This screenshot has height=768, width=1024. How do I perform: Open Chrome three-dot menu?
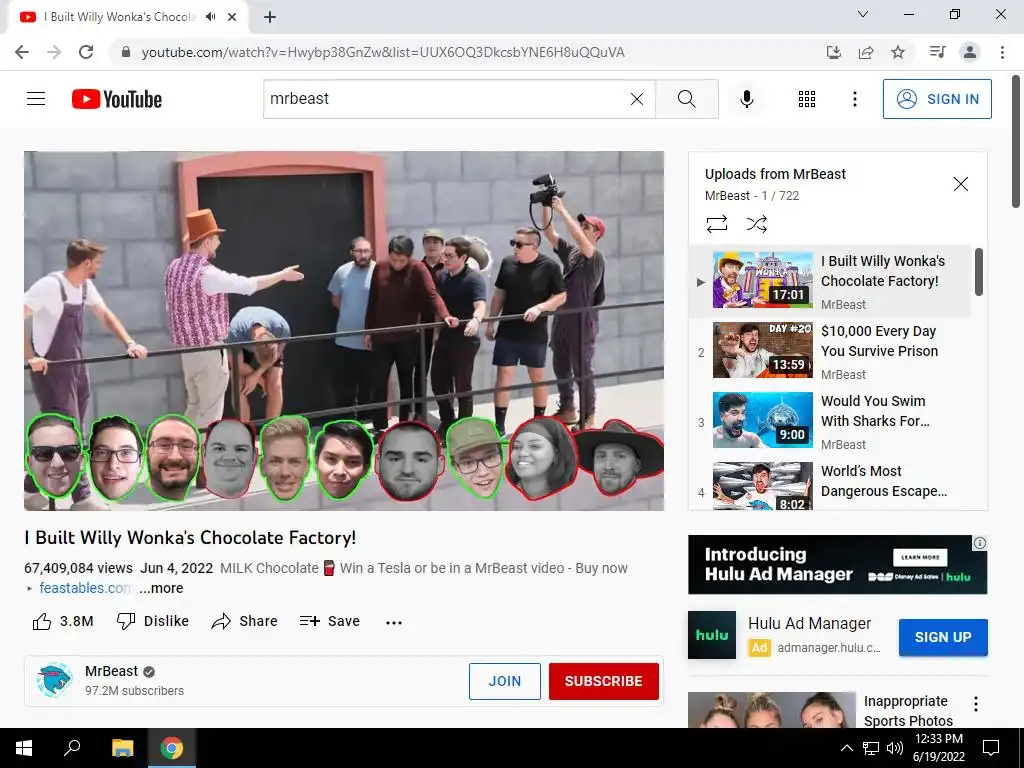click(1002, 52)
